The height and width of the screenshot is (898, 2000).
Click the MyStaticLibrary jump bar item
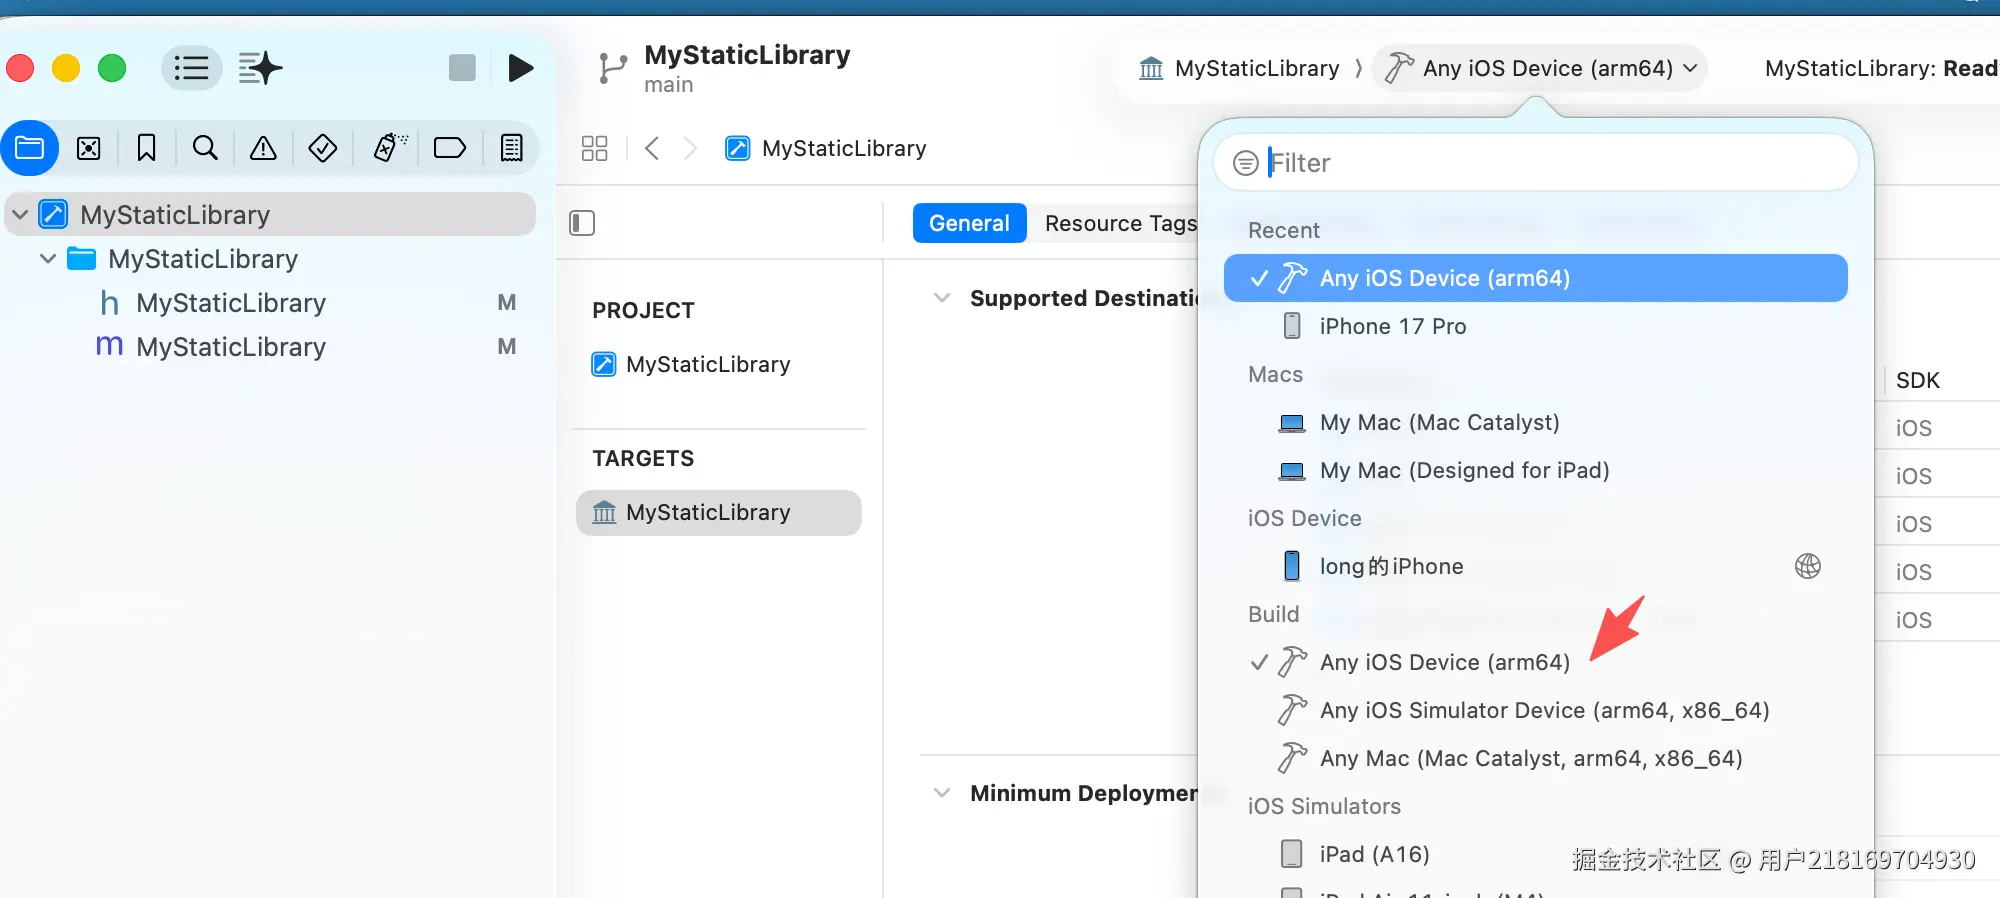coord(826,149)
